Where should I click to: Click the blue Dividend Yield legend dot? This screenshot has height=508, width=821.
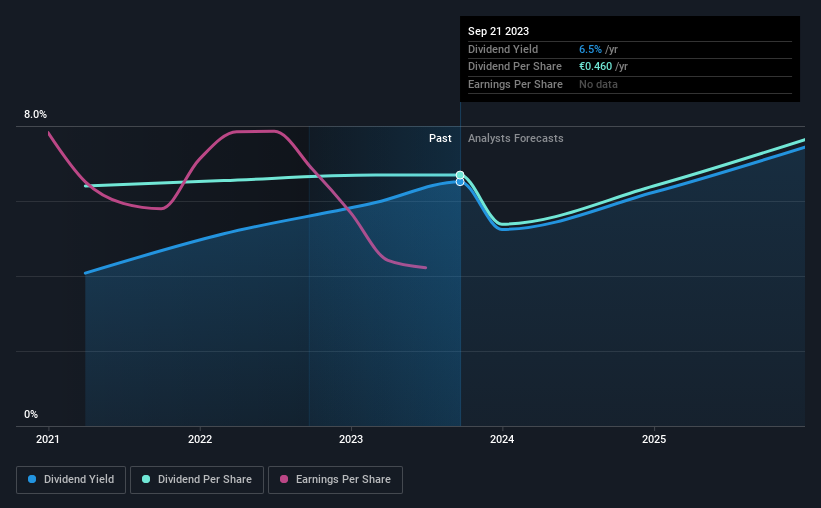click(x=32, y=479)
